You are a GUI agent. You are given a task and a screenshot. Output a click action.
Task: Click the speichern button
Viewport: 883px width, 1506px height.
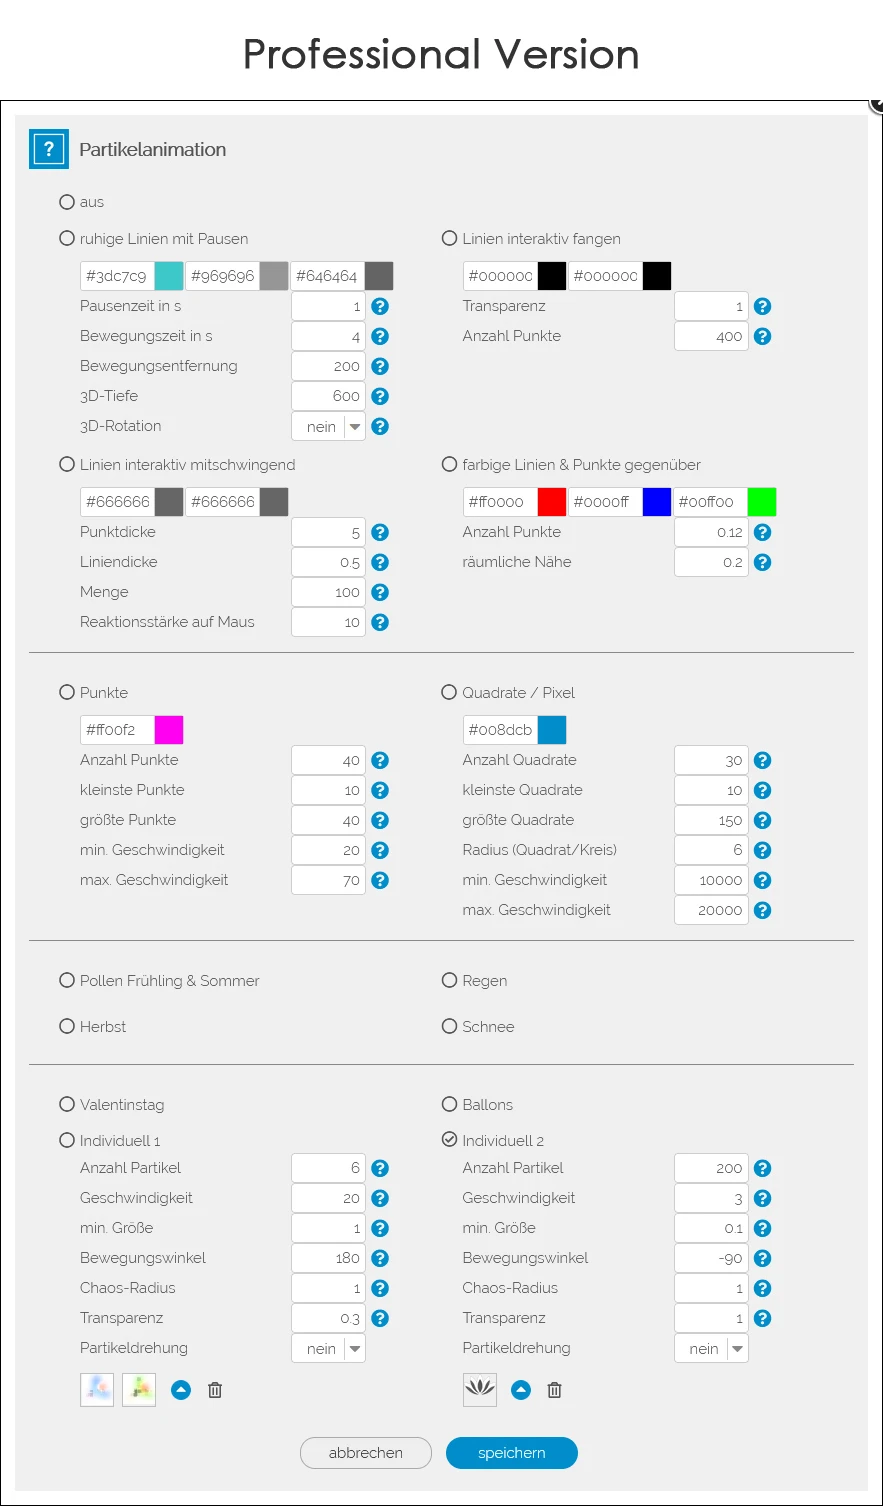512,1453
